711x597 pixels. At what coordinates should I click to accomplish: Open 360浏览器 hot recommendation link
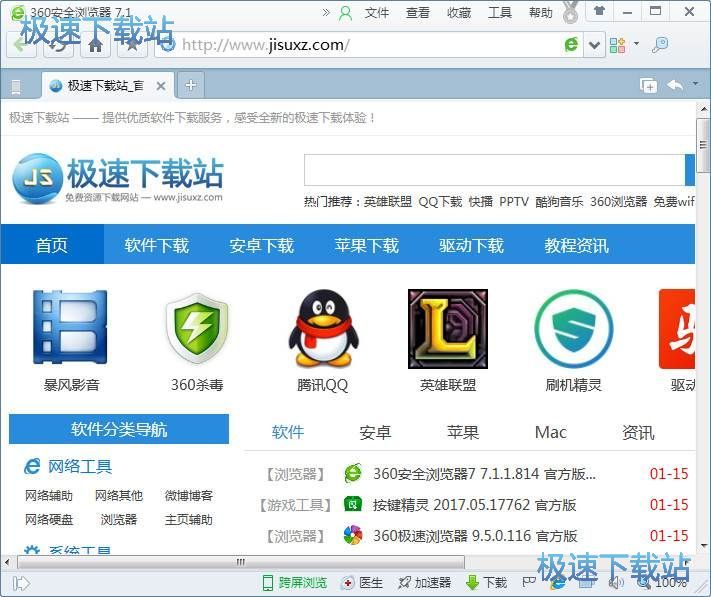pyautogui.click(x=618, y=202)
